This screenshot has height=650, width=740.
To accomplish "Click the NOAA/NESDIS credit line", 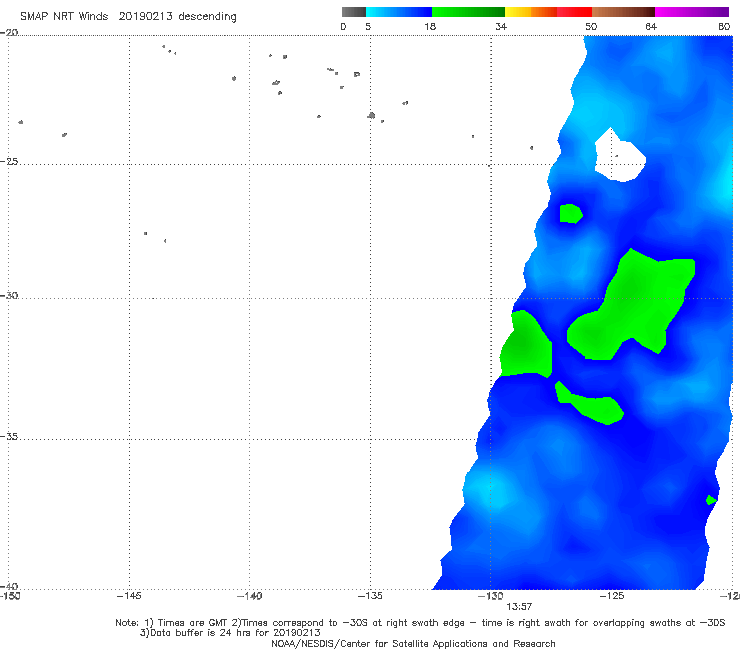I will [413, 643].
